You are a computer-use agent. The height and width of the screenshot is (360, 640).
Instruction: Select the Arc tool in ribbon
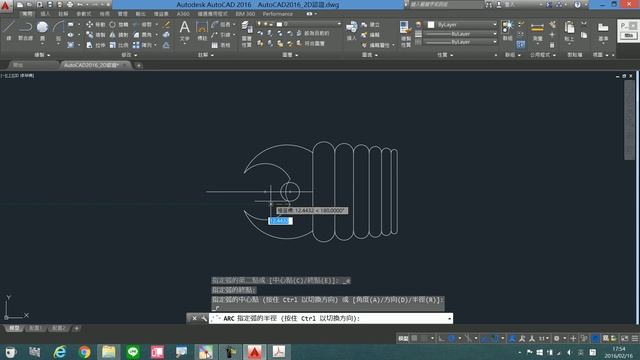point(58,27)
